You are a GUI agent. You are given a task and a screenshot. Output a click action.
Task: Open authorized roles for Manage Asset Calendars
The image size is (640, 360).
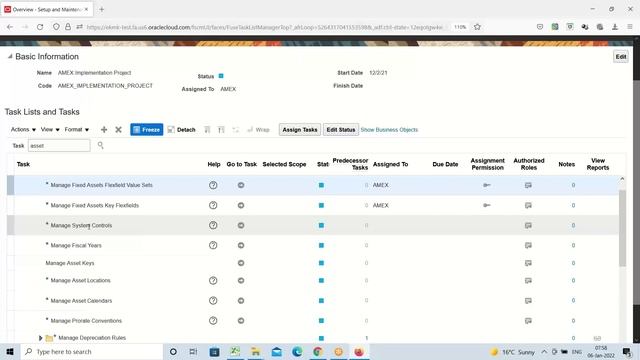pos(528,300)
